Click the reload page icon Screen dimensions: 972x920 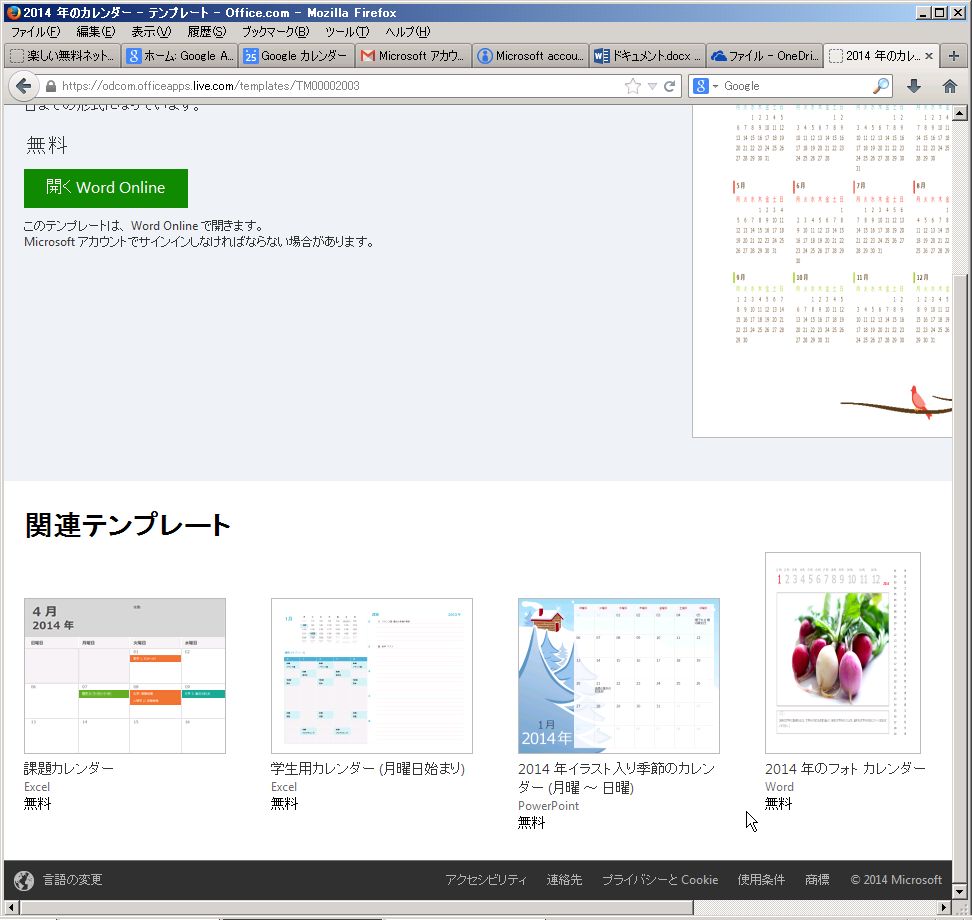pyautogui.click(x=669, y=86)
